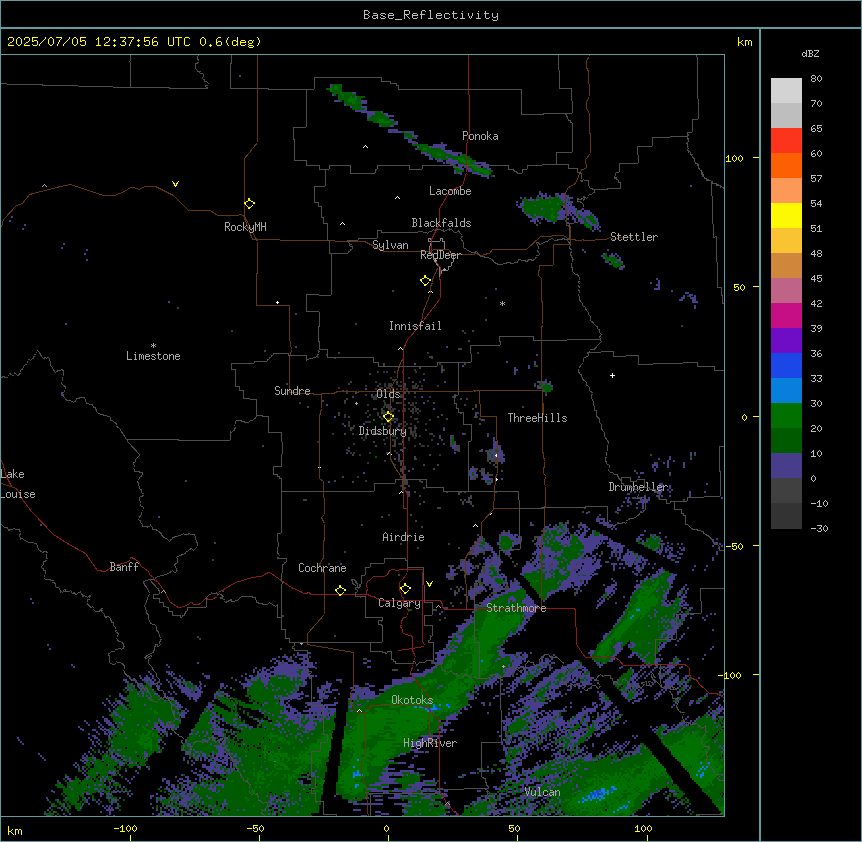Select the magenta 42 dBZ legend swatch
The height and width of the screenshot is (842, 862).
(x=786, y=315)
